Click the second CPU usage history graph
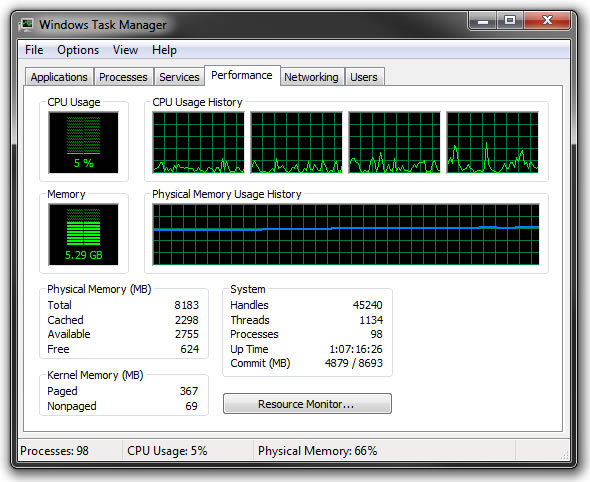 coord(297,143)
